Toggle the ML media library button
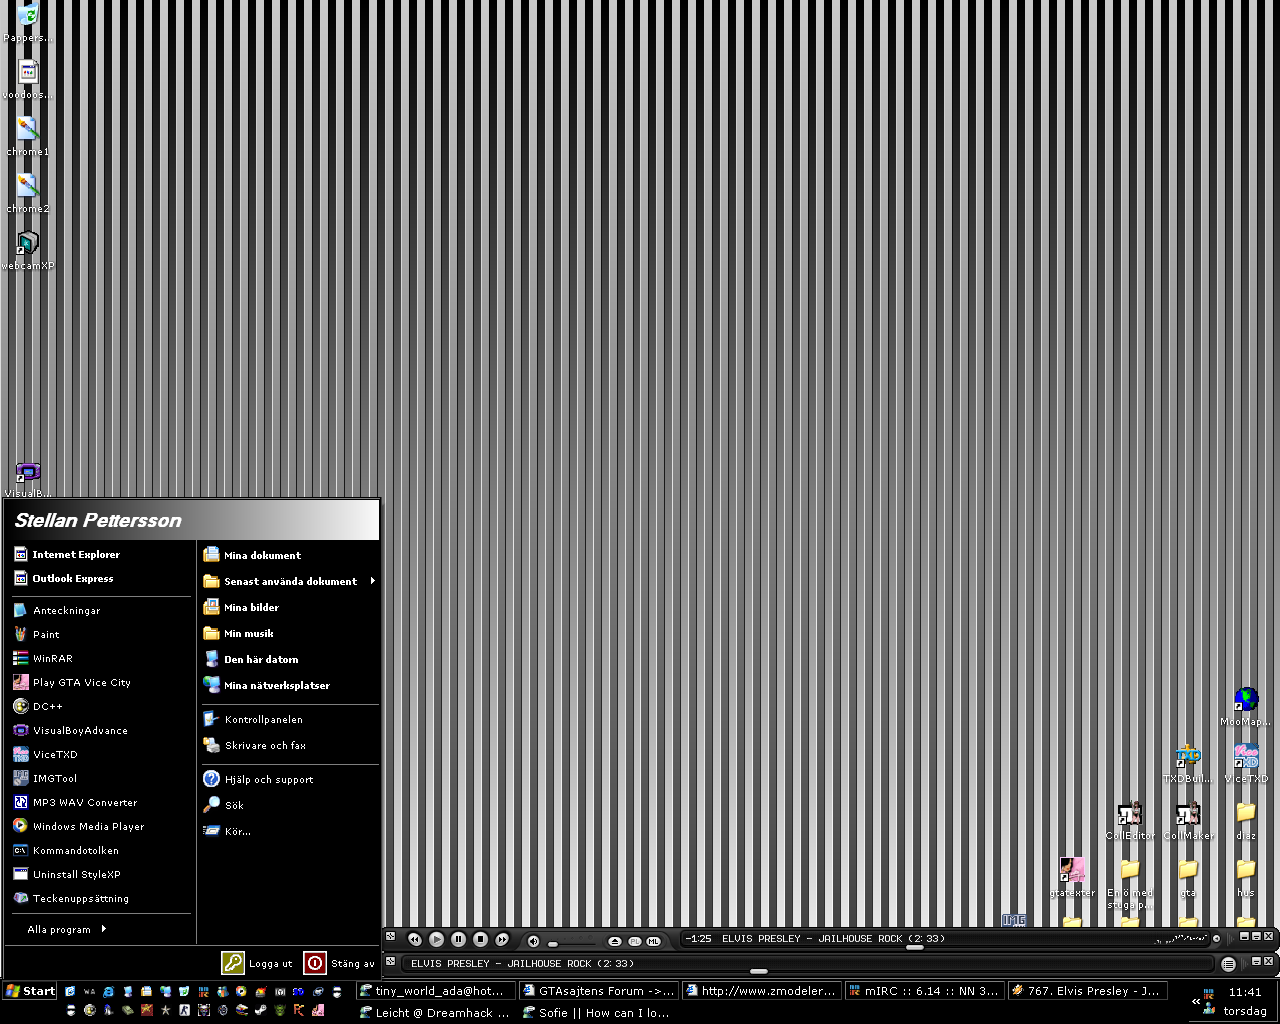Image resolution: width=1280 pixels, height=1024 pixels. 653,941
